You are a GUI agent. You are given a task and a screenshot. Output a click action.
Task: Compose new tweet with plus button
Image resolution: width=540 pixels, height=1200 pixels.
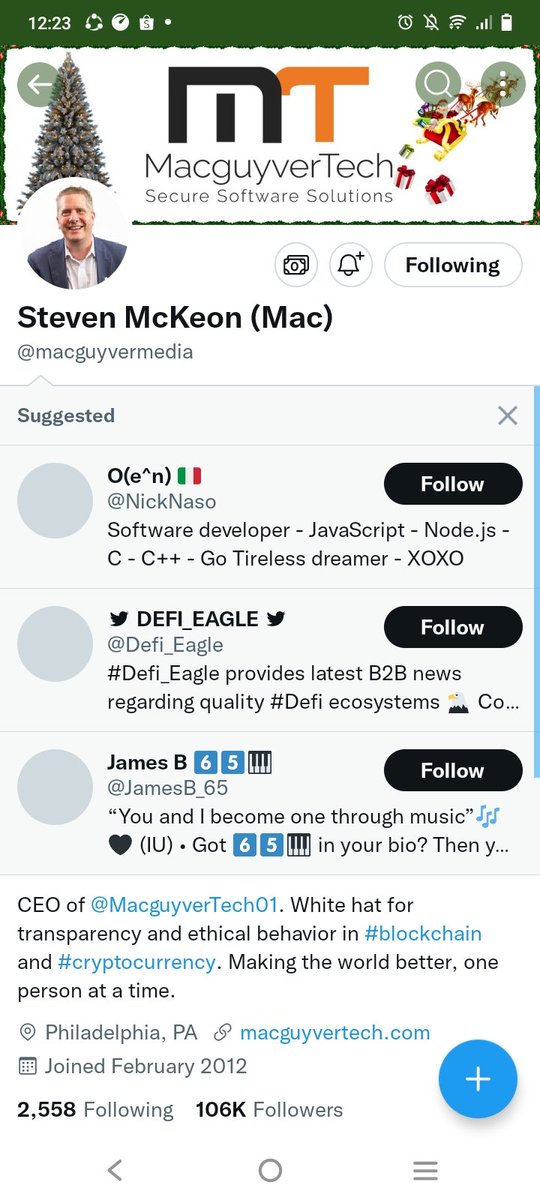tap(478, 1079)
